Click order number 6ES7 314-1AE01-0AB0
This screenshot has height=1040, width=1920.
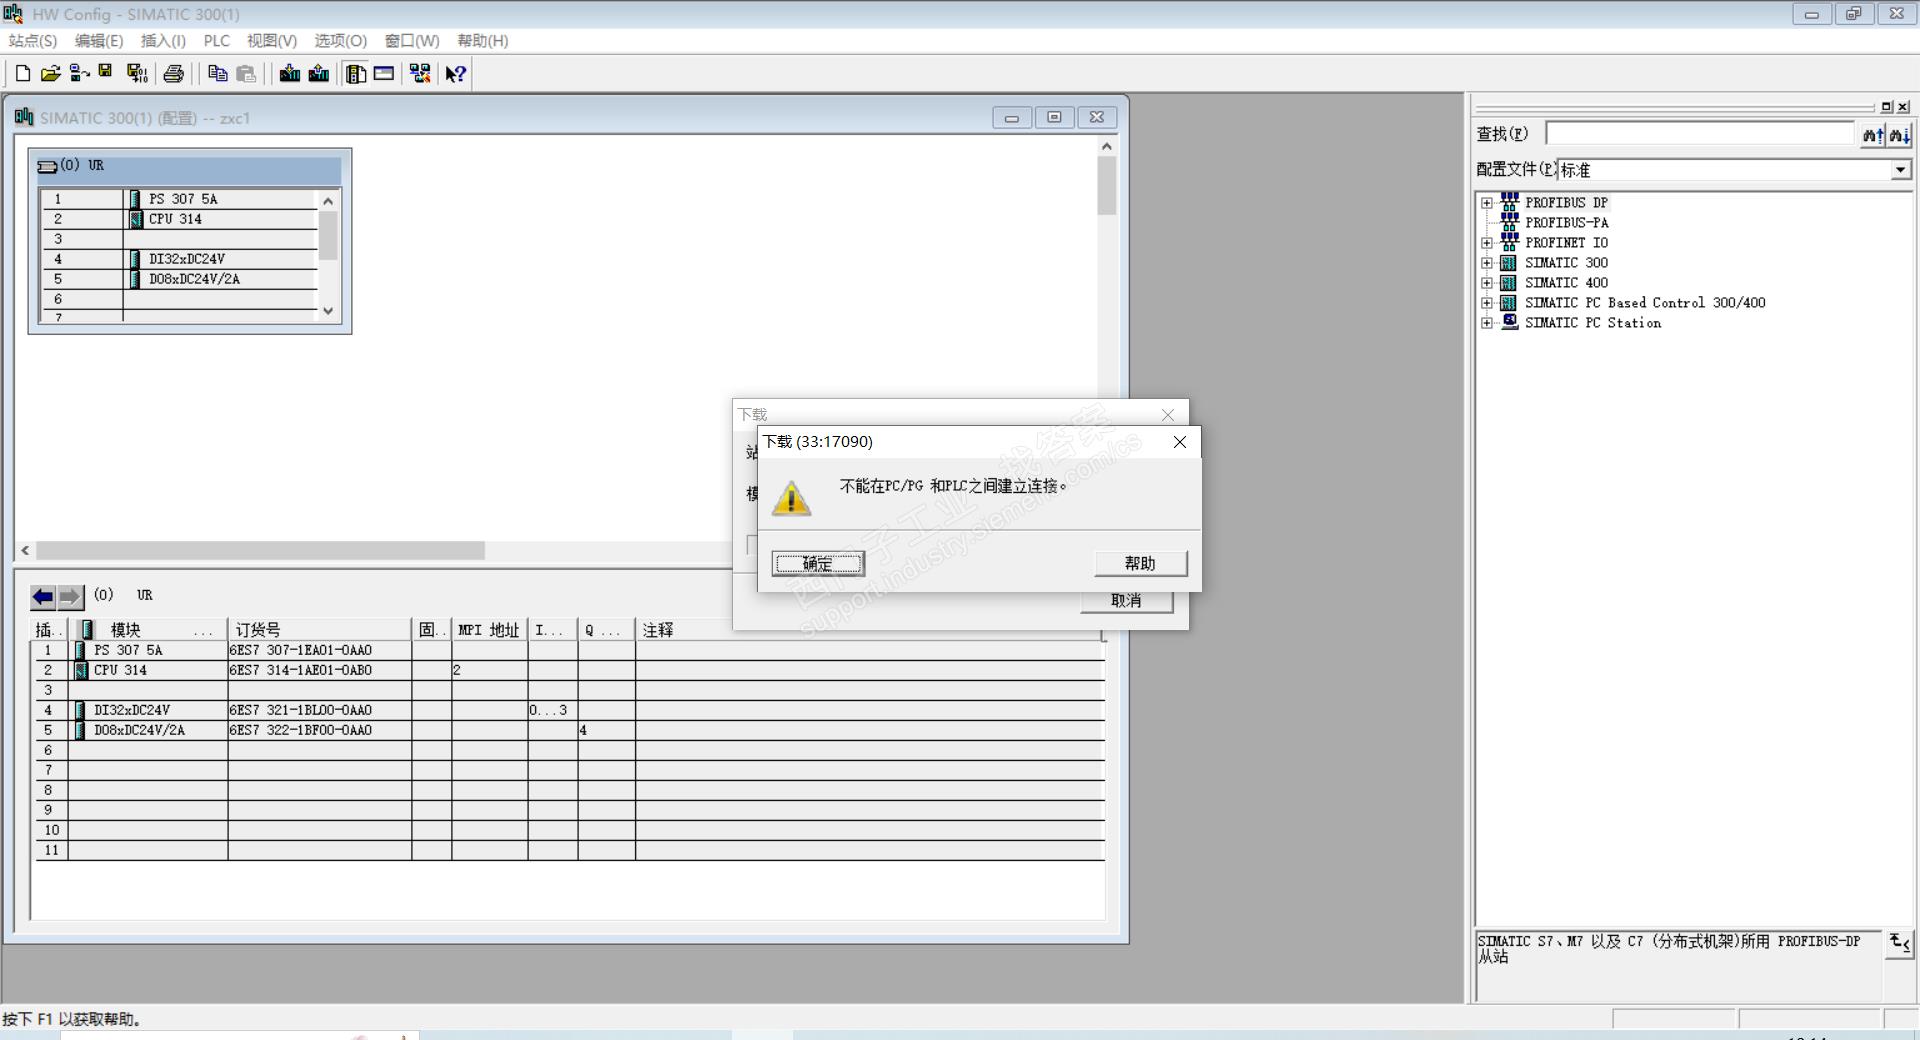pyautogui.click(x=301, y=670)
